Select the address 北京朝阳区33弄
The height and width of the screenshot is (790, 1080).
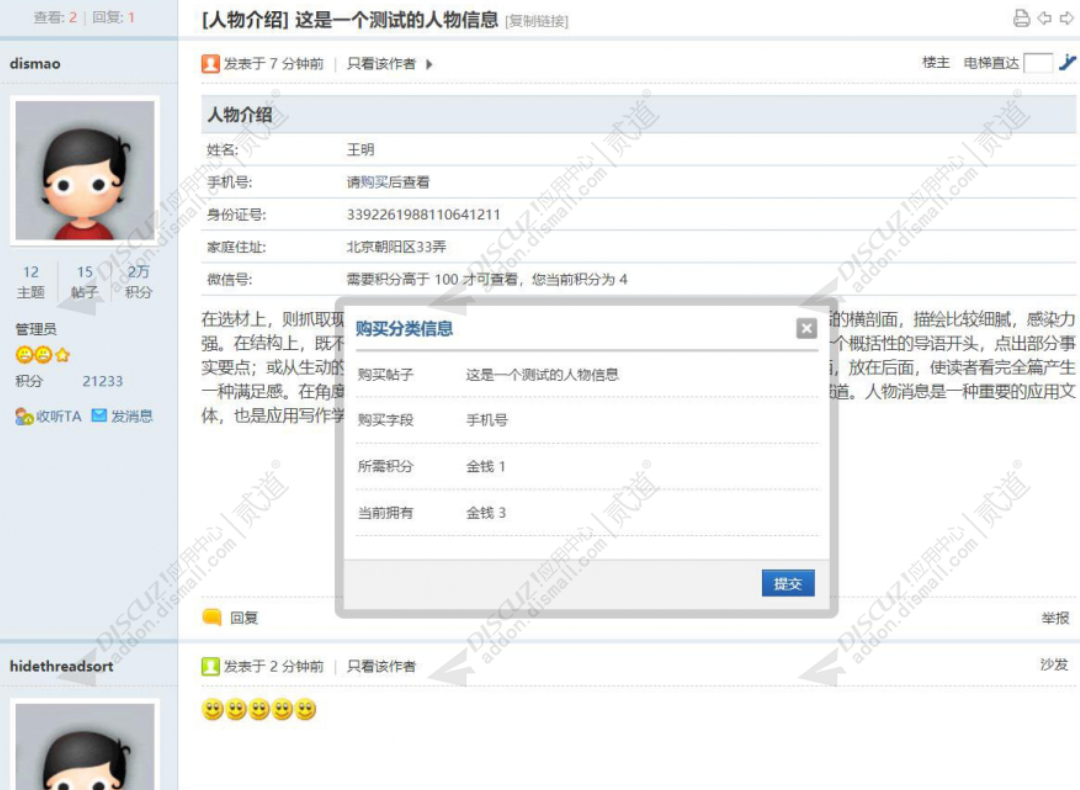pyautogui.click(x=396, y=247)
